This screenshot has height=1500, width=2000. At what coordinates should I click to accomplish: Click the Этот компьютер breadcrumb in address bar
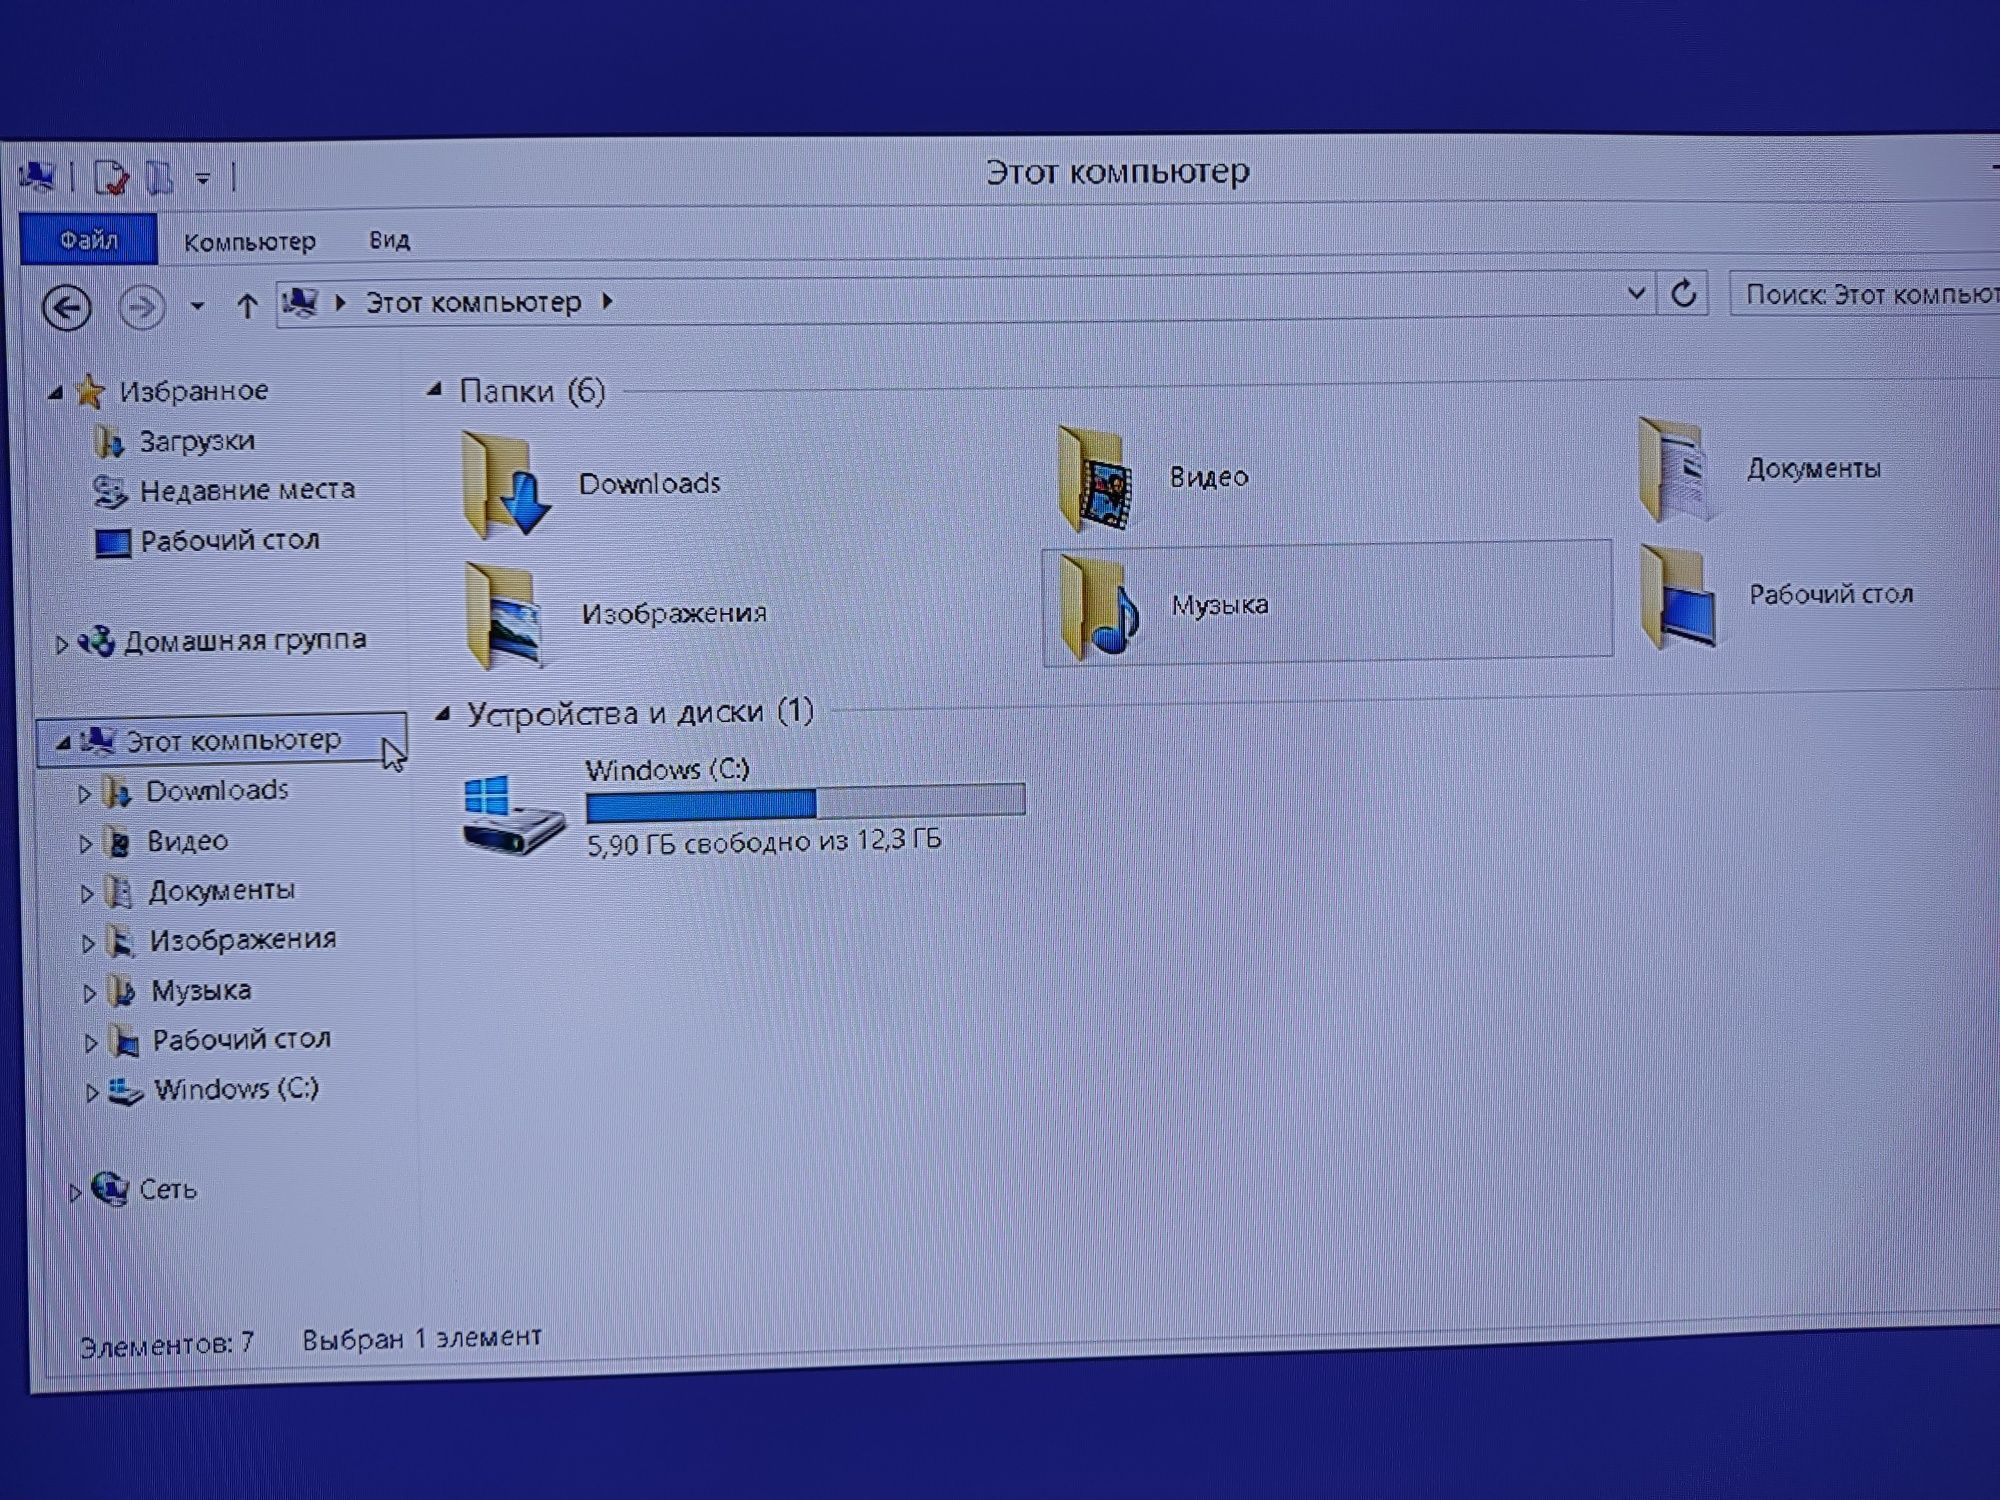pos(473,302)
